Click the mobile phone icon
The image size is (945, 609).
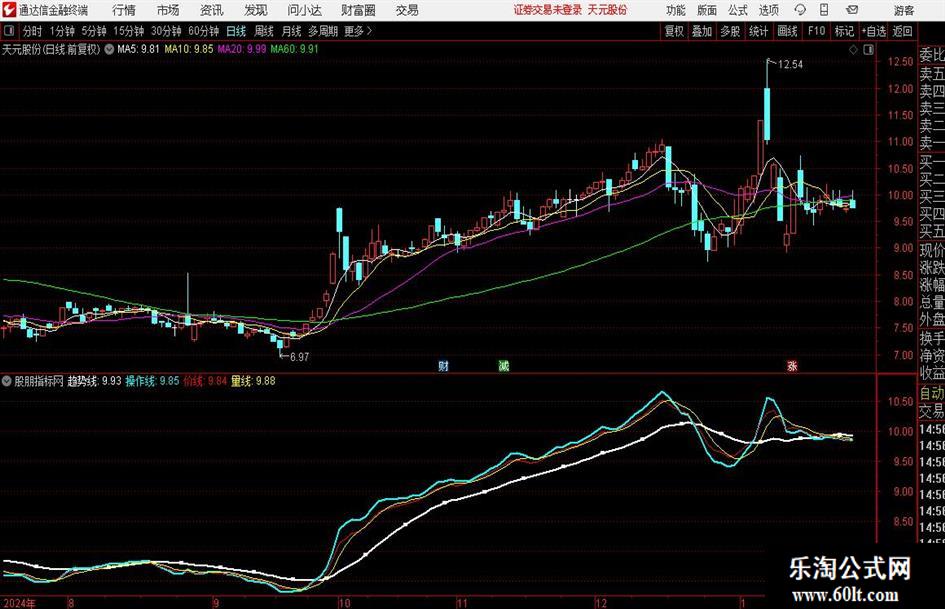click(x=824, y=10)
